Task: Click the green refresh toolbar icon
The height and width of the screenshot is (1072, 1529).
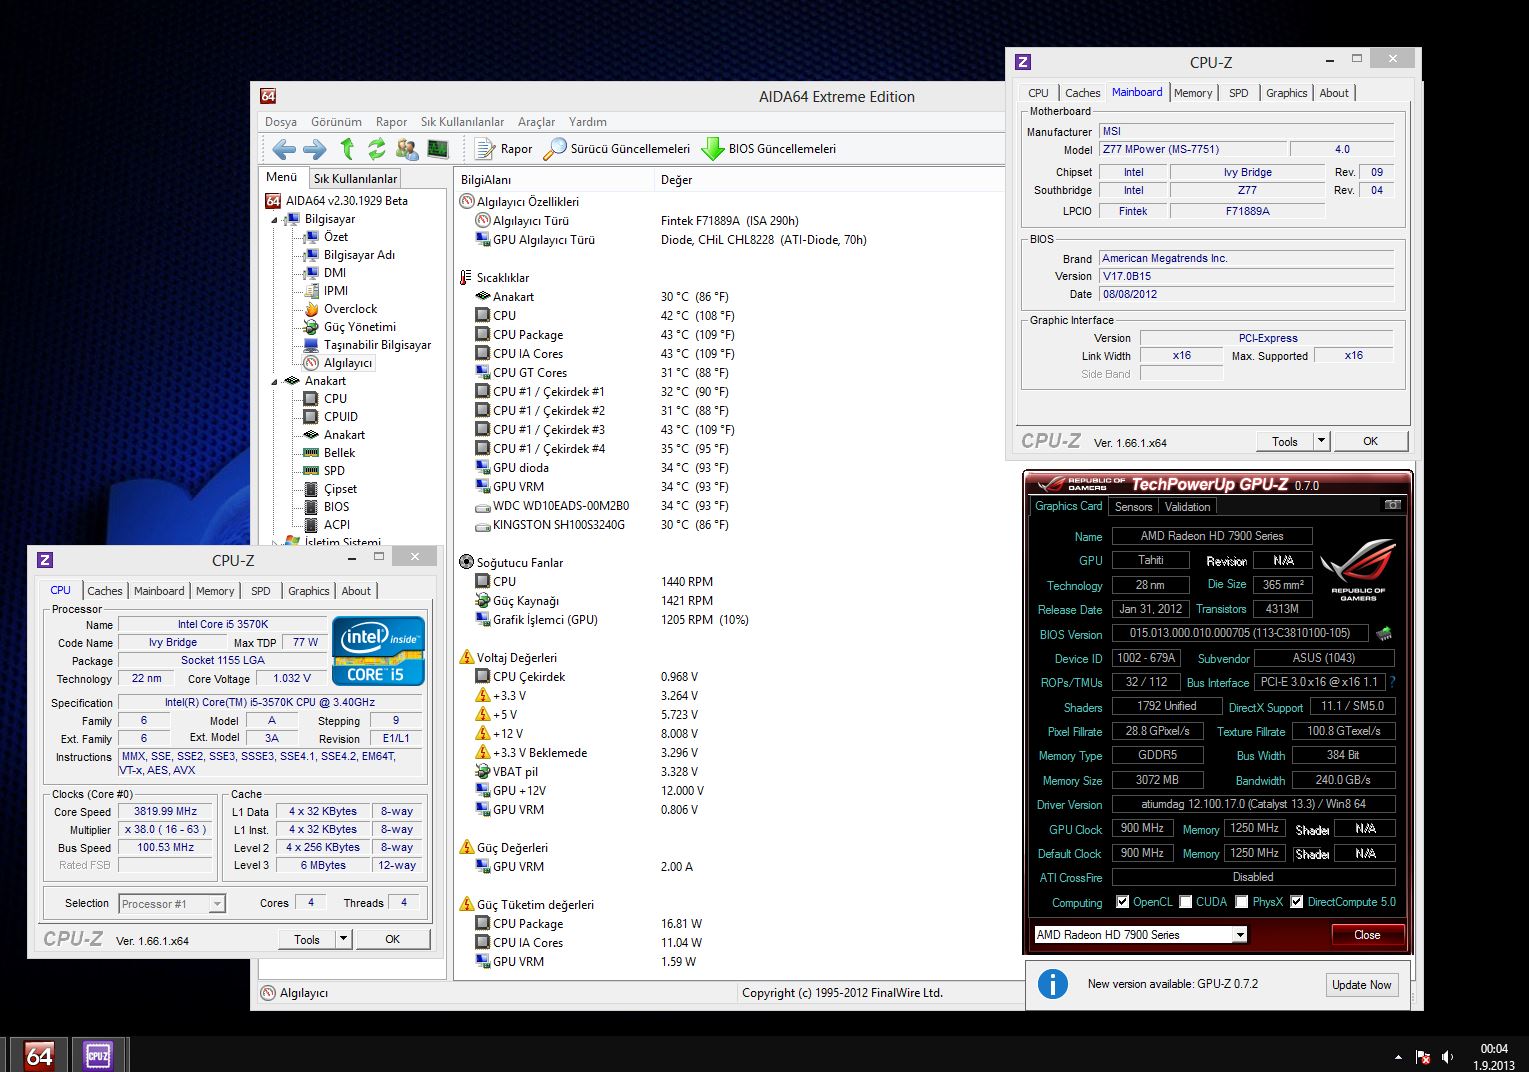Action: [x=376, y=149]
